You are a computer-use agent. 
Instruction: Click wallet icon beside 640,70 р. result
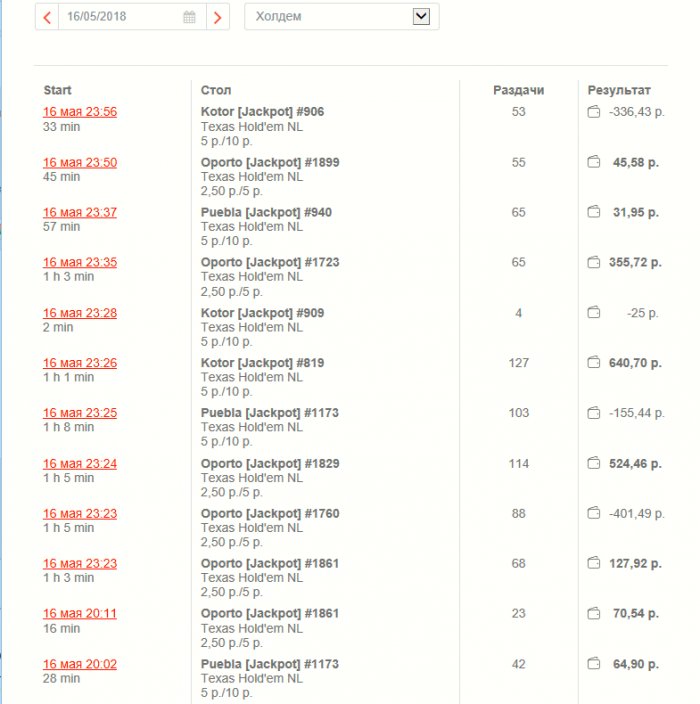point(594,362)
